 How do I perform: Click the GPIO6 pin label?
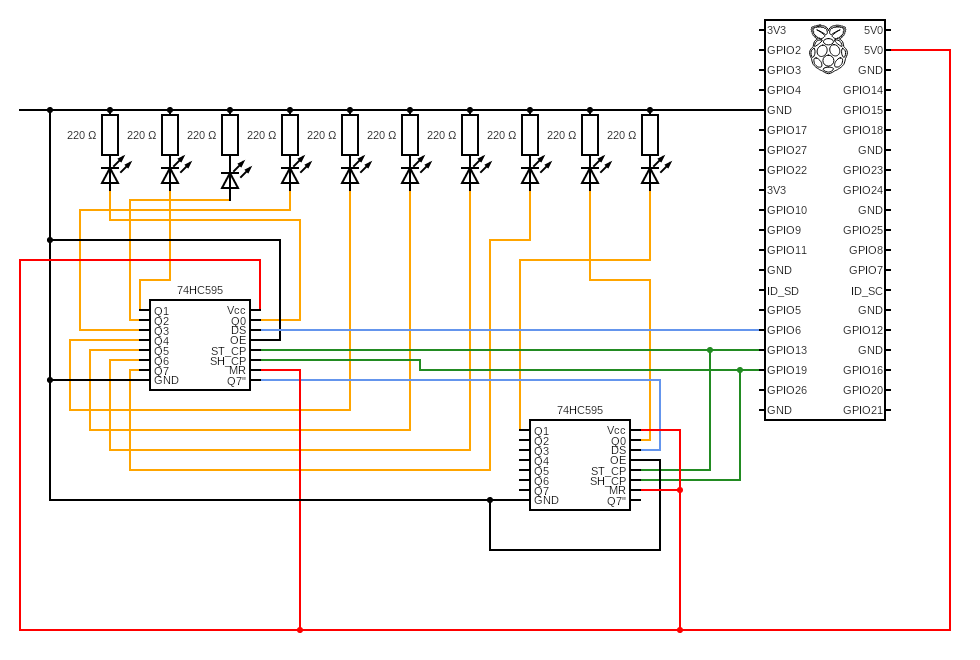[x=784, y=330]
